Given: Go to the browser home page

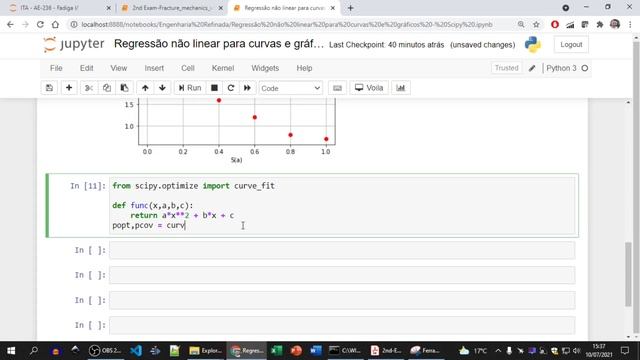Looking at the screenshot, I should click(x=55, y=24).
